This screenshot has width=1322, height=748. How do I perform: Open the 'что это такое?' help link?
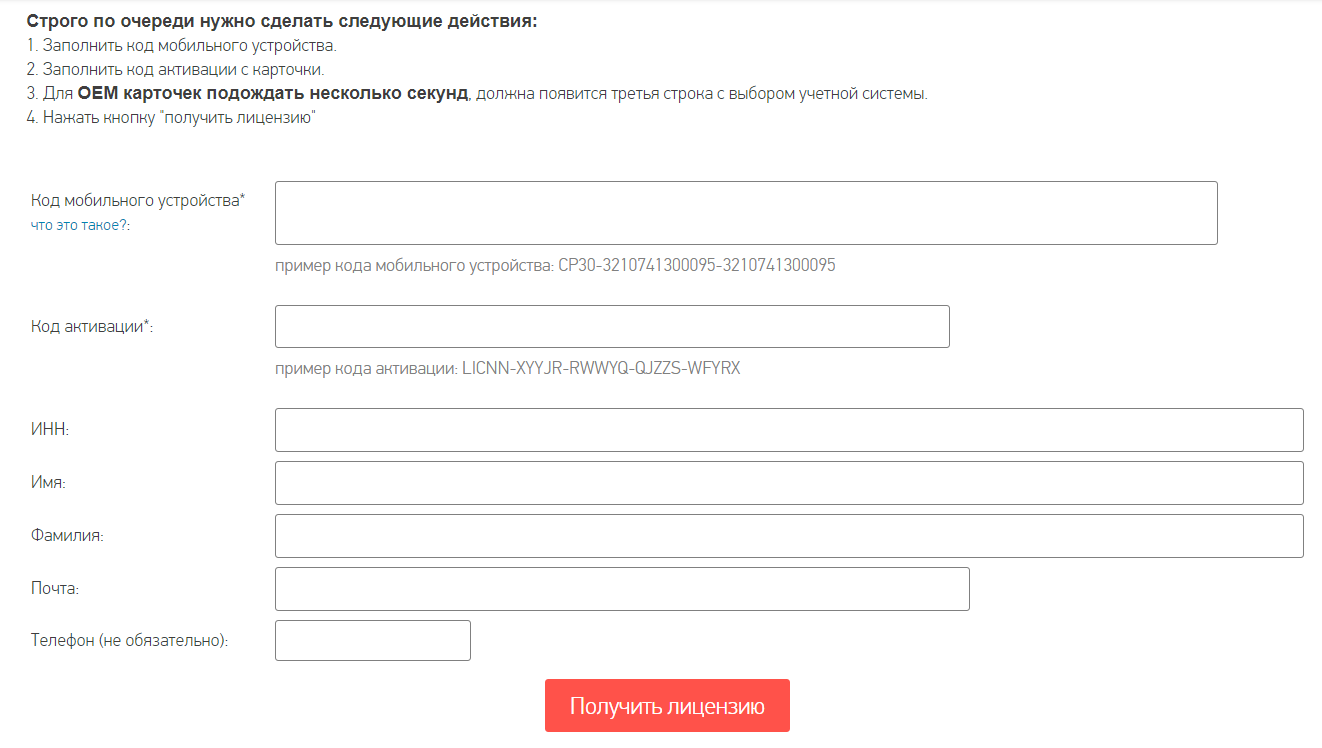point(81,226)
